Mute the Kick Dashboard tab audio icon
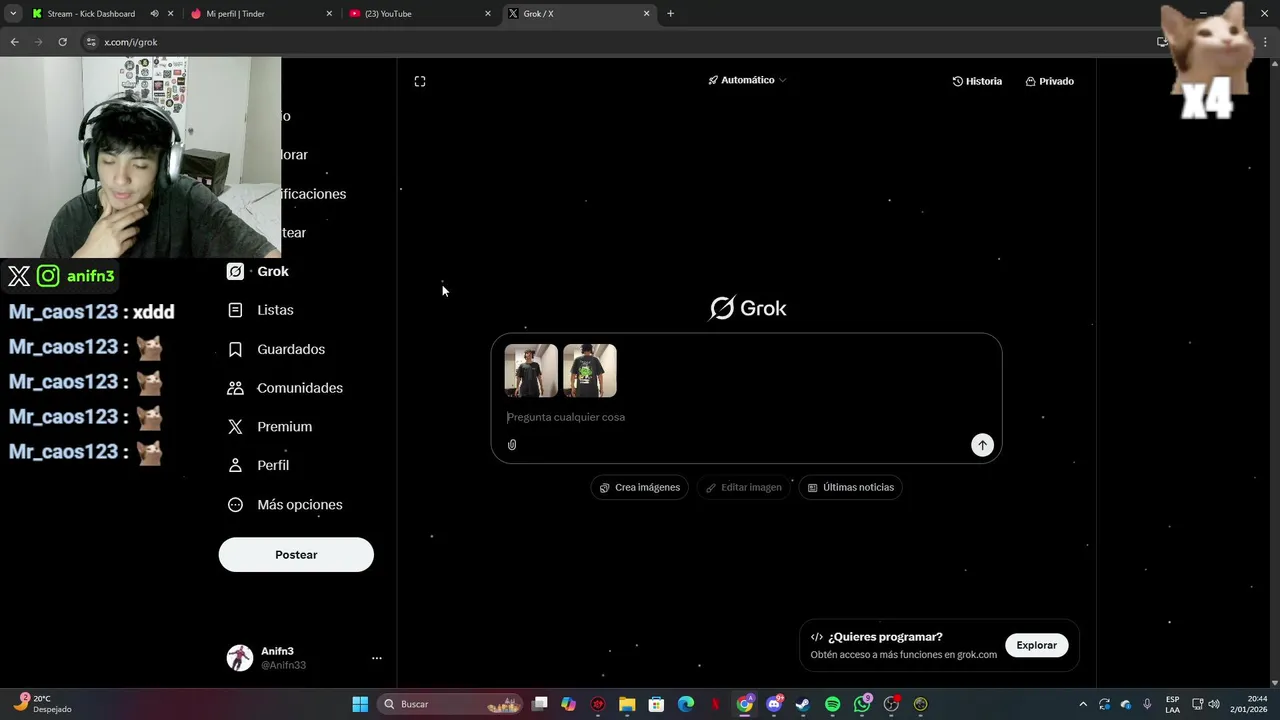This screenshot has width=1280, height=720. coord(154,14)
